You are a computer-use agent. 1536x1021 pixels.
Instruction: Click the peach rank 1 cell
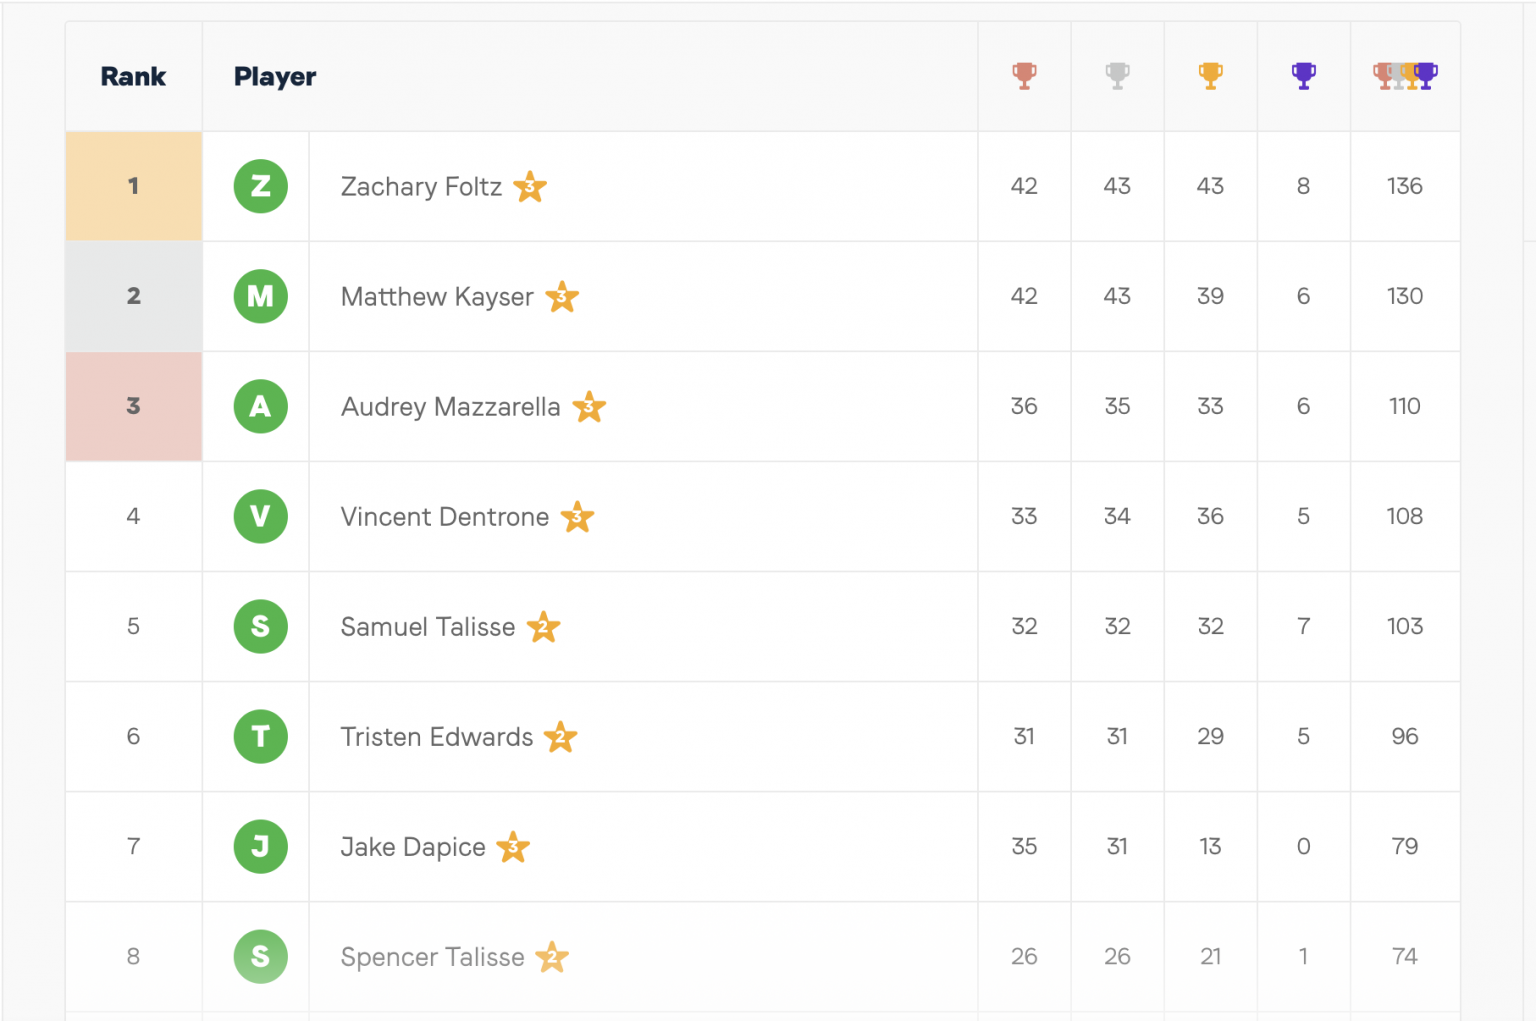pos(134,186)
